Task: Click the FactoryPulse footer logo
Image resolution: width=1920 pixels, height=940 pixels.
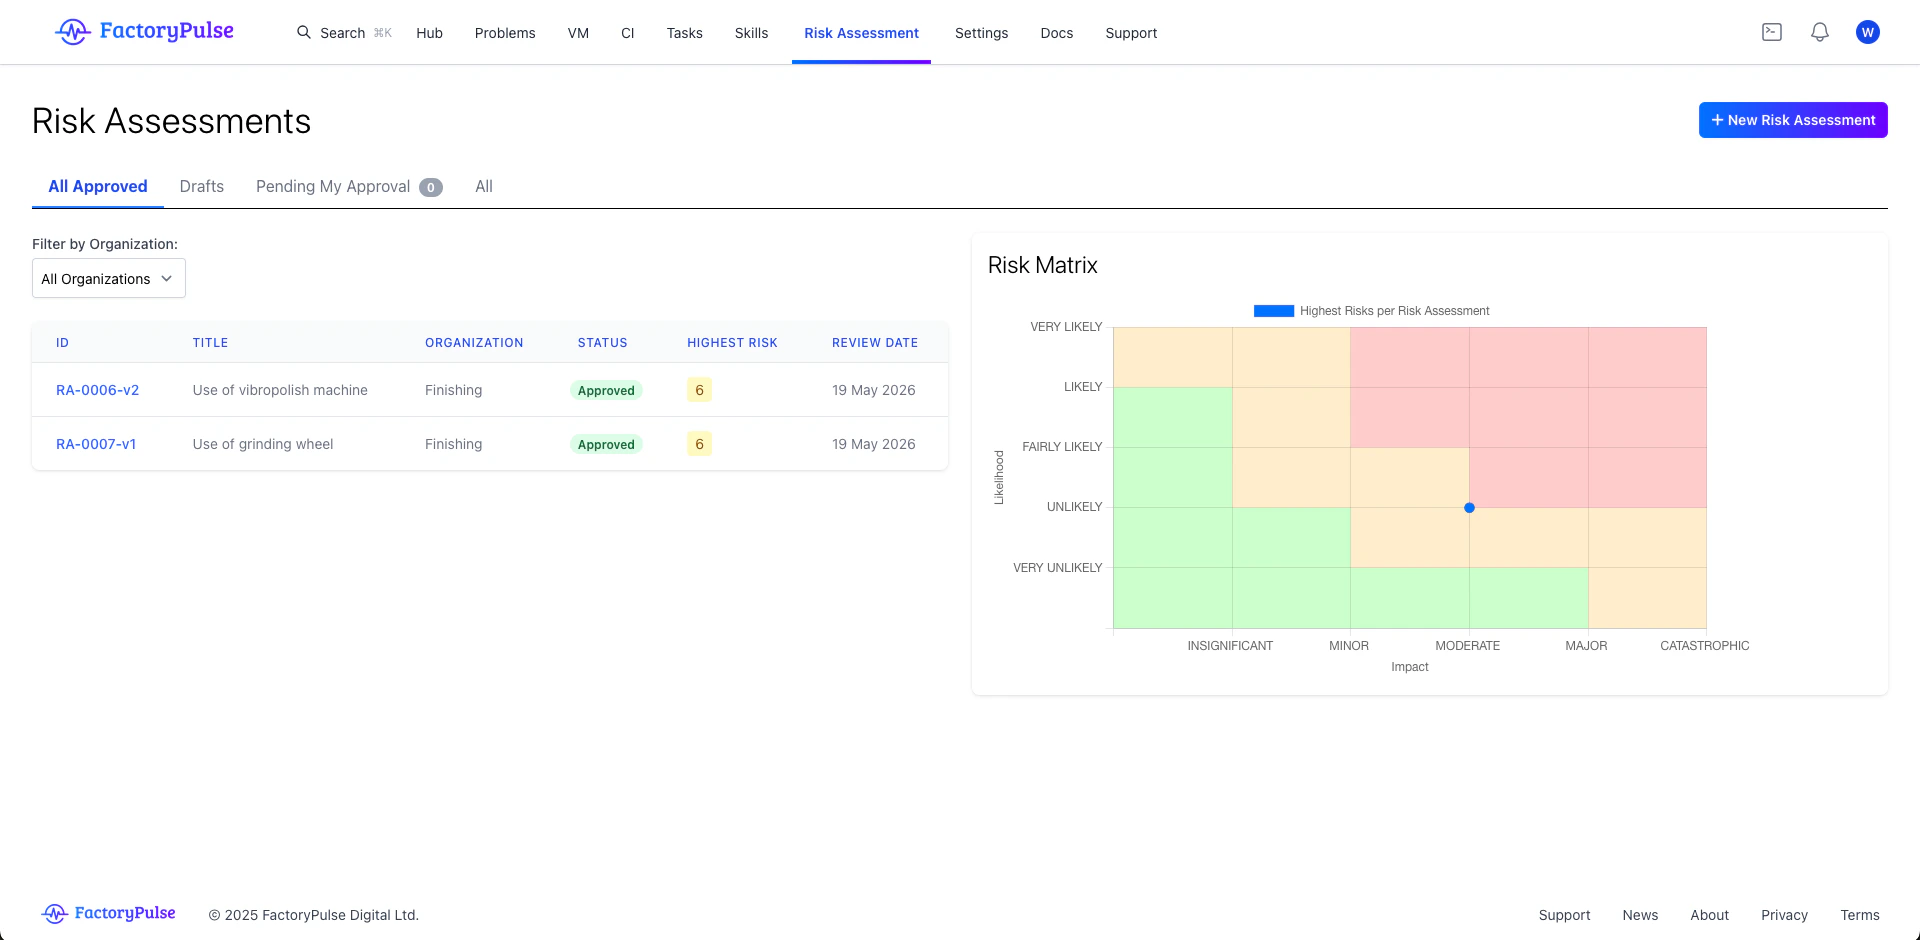Action: [108, 913]
